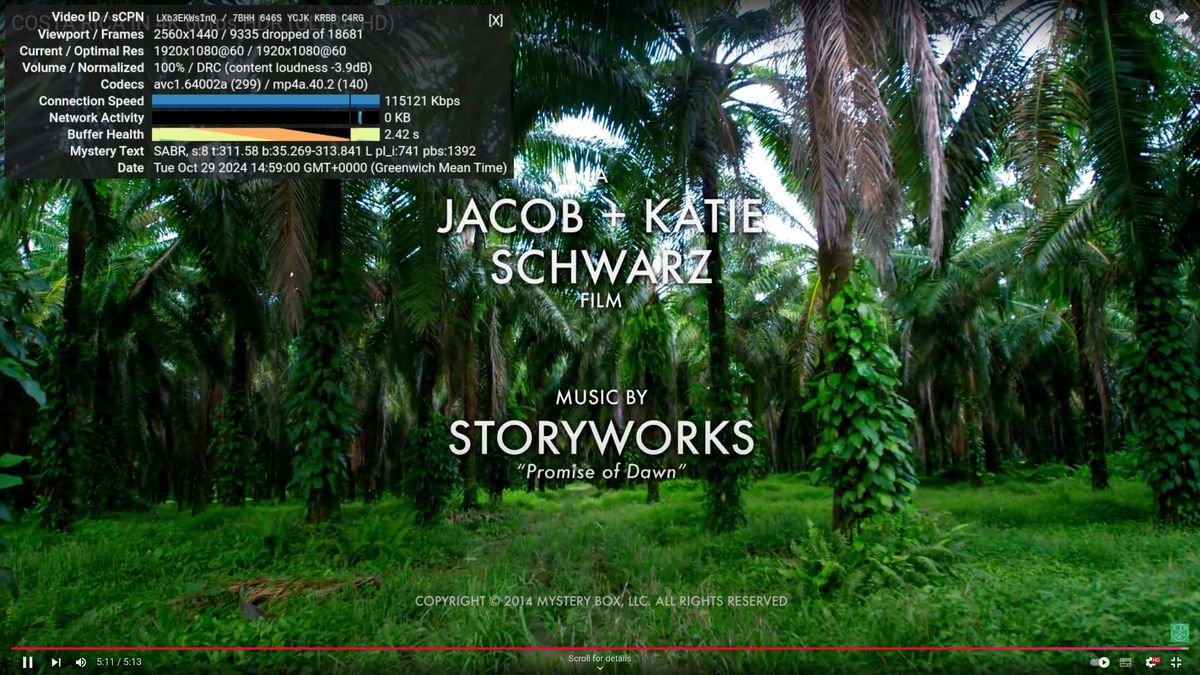Viewport: 1200px width, 675px height.
Task: Click the Volume / Normalized value
Action: [x=263, y=68]
